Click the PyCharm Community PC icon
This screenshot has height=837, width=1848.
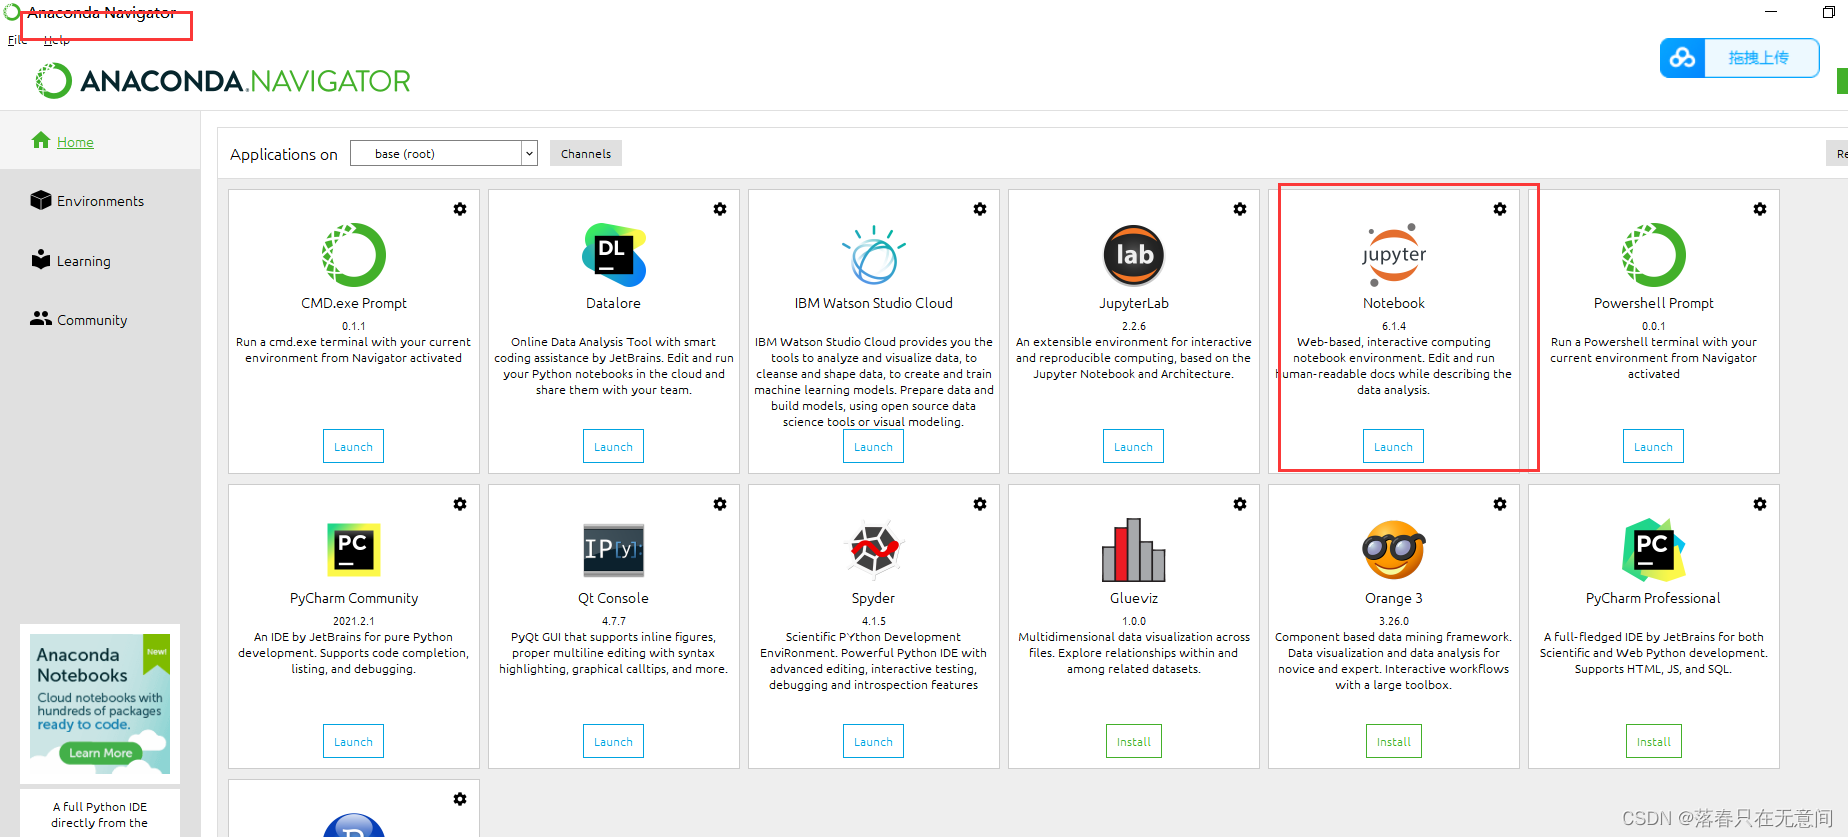click(354, 550)
